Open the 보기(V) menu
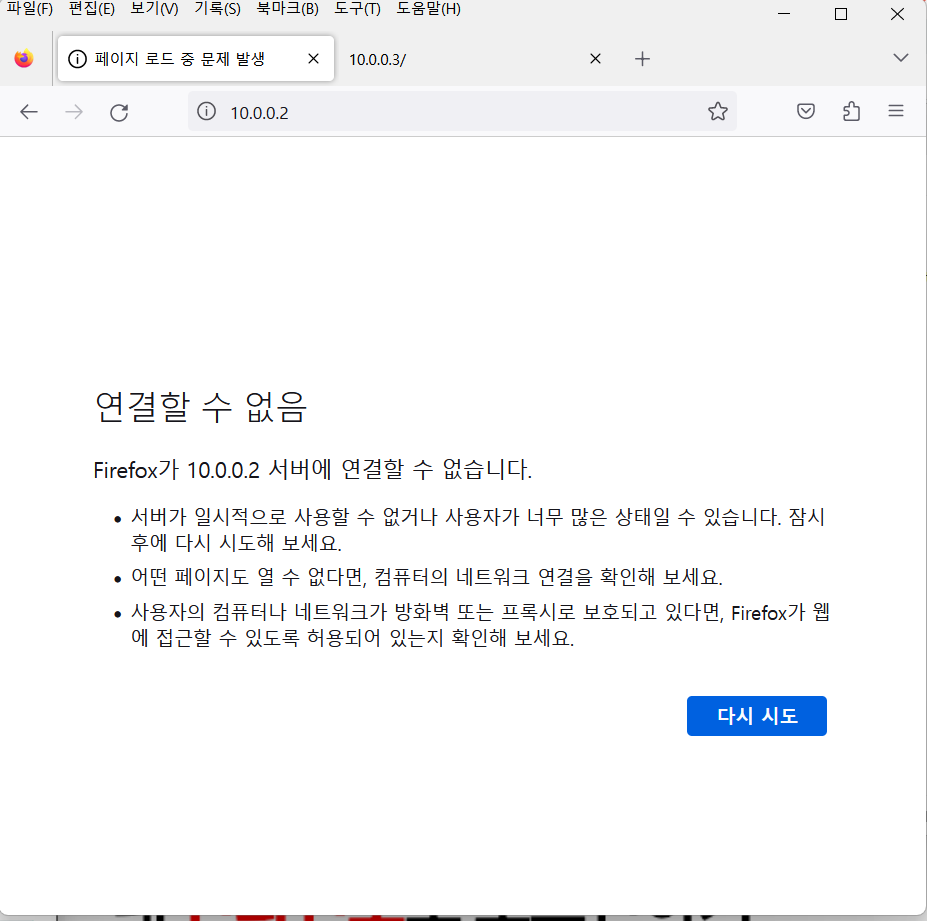Screen dimensions: 927x921 [x=154, y=9]
